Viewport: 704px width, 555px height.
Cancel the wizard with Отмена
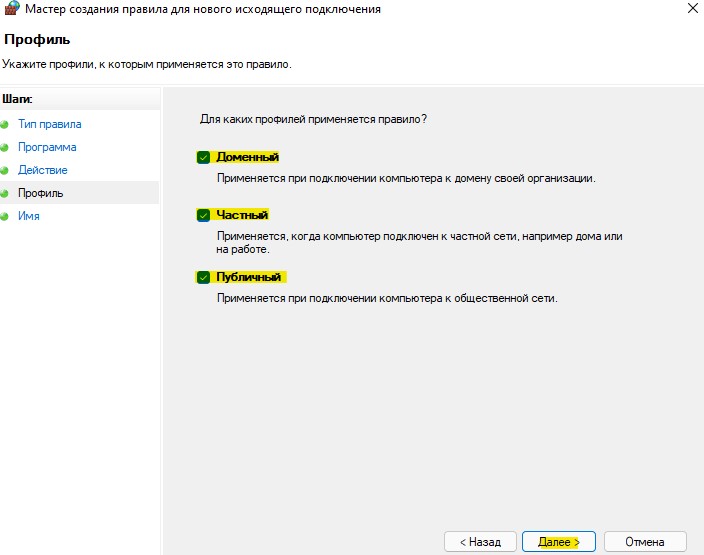click(x=645, y=542)
